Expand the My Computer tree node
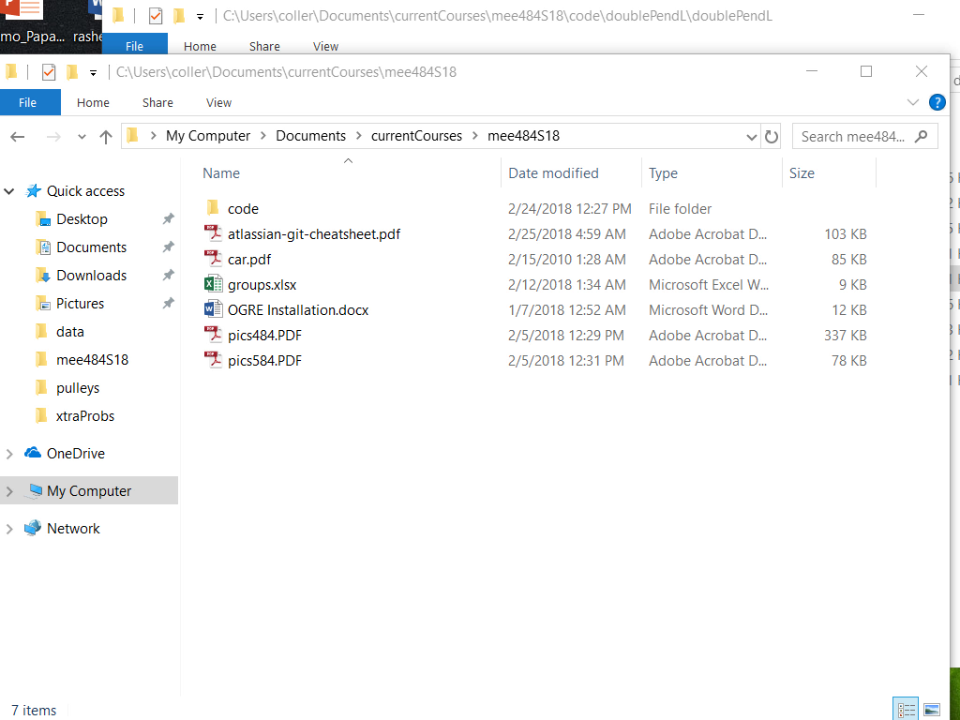Screen dimensions: 960x720 tap(9, 491)
